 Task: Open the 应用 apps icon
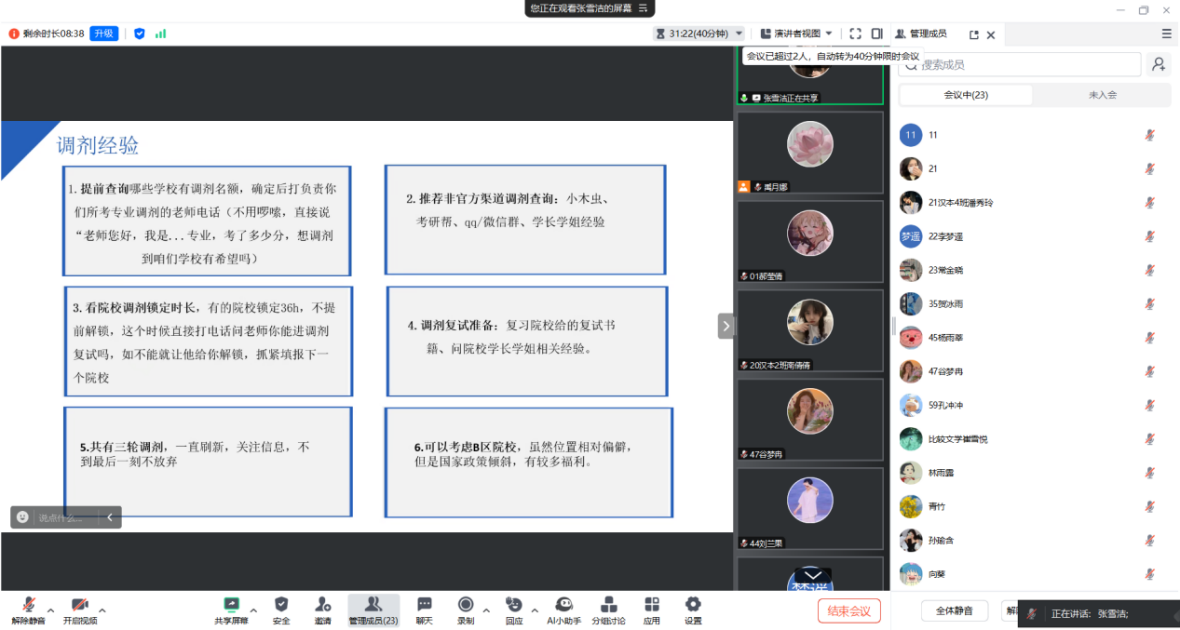(x=652, y=605)
